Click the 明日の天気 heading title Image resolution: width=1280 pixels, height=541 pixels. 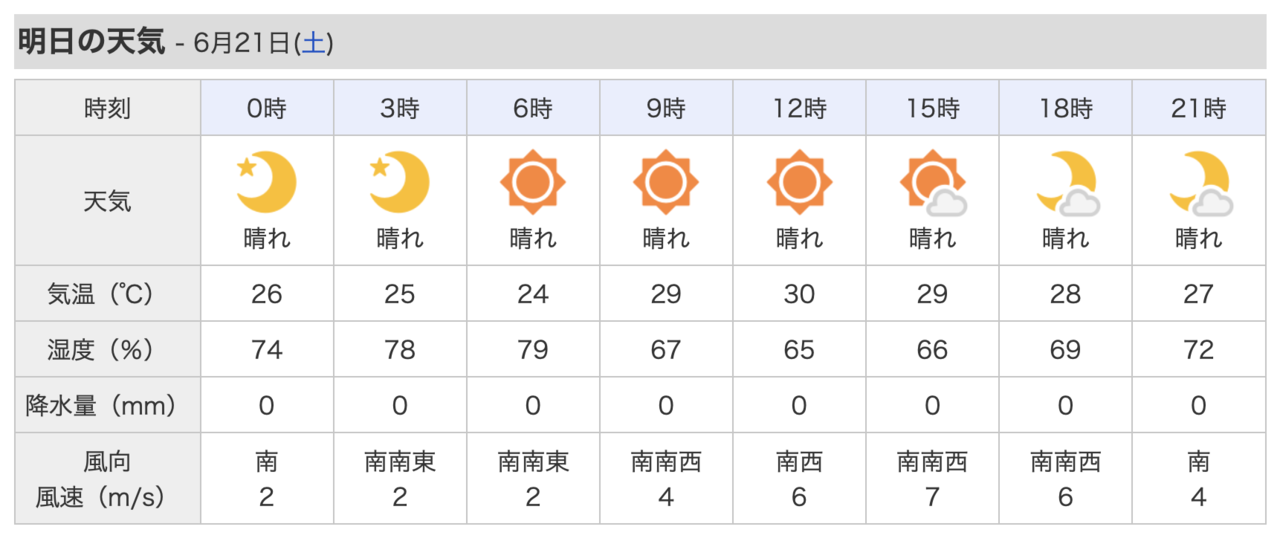coord(90,42)
